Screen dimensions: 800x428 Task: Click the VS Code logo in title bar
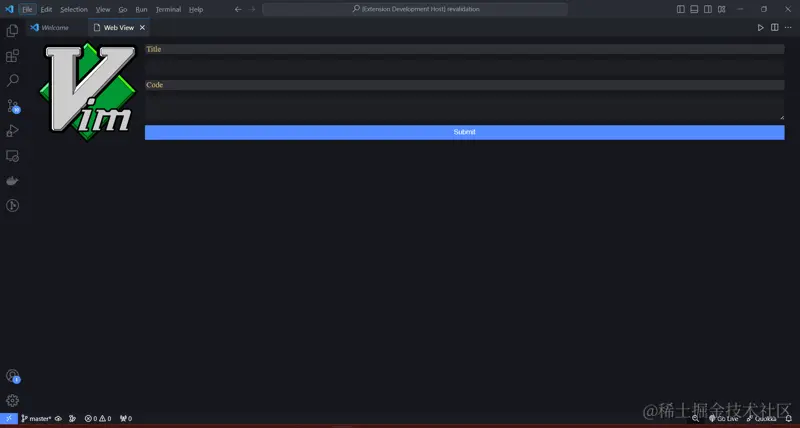click(x=9, y=9)
